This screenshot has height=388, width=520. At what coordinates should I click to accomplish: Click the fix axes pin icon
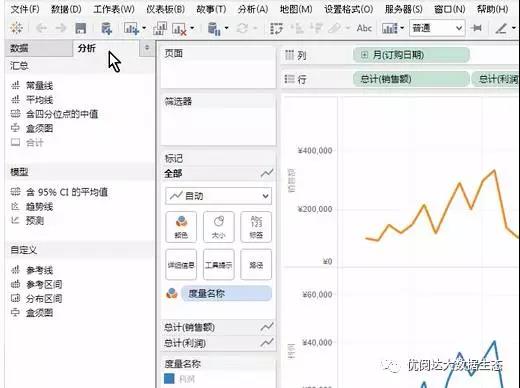(x=477, y=28)
